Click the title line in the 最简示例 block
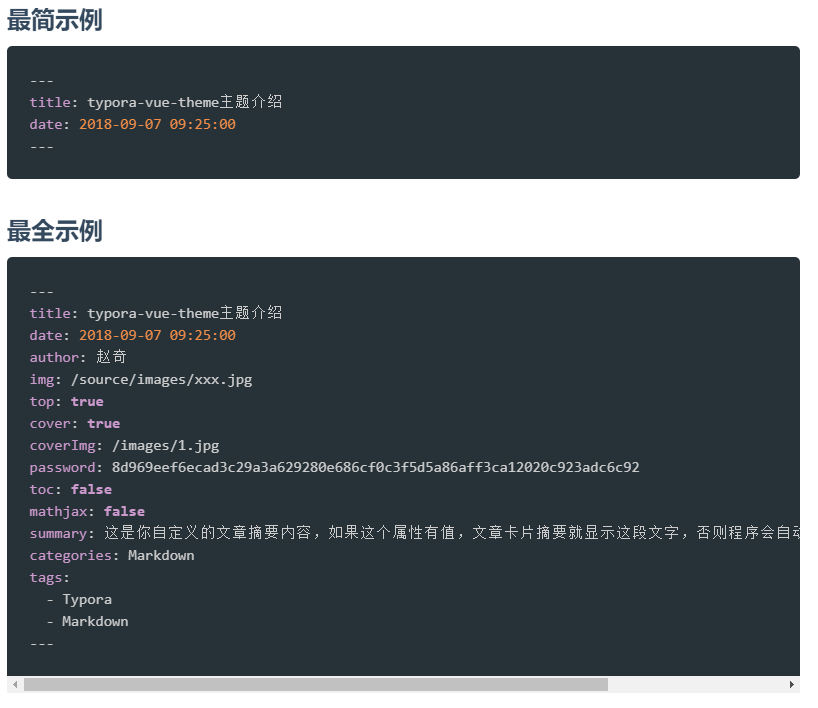 click(155, 102)
